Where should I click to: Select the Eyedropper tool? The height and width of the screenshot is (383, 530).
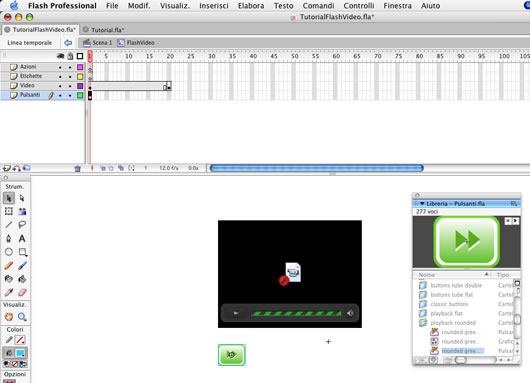(9, 292)
